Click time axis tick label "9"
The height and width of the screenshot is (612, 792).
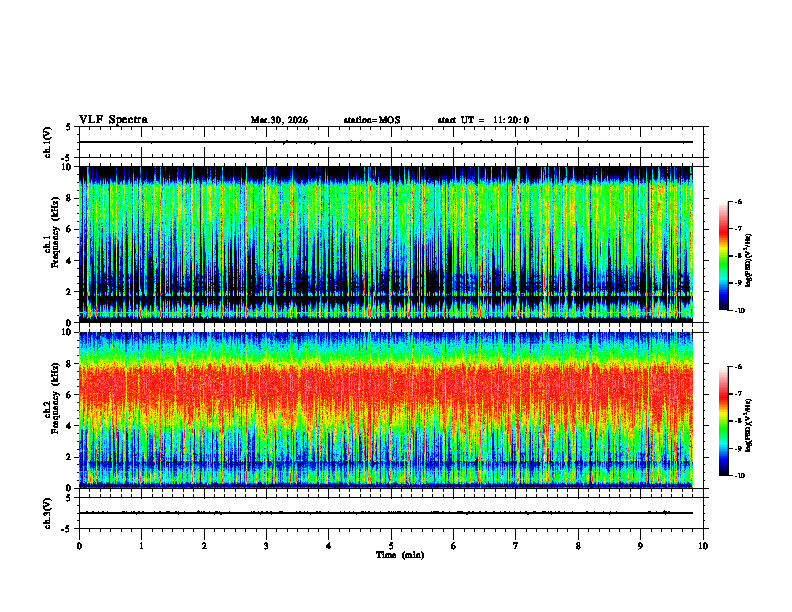pos(640,546)
